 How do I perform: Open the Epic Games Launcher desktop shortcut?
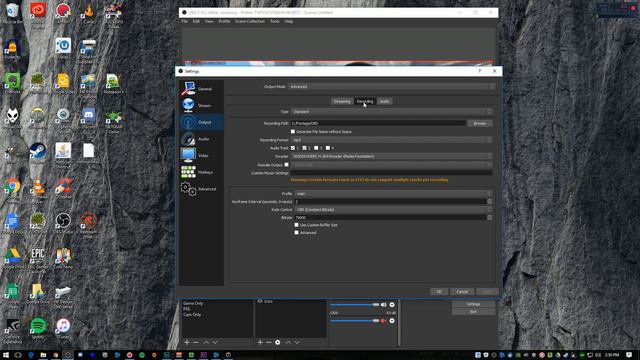coord(38,257)
